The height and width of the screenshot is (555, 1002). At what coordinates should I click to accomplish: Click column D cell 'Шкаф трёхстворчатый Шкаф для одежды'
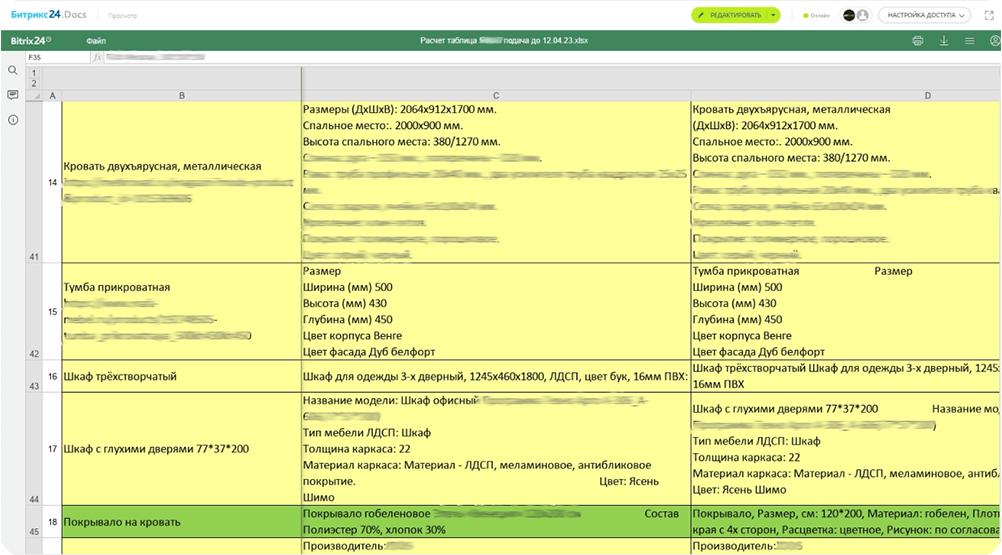(x=846, y=376)
